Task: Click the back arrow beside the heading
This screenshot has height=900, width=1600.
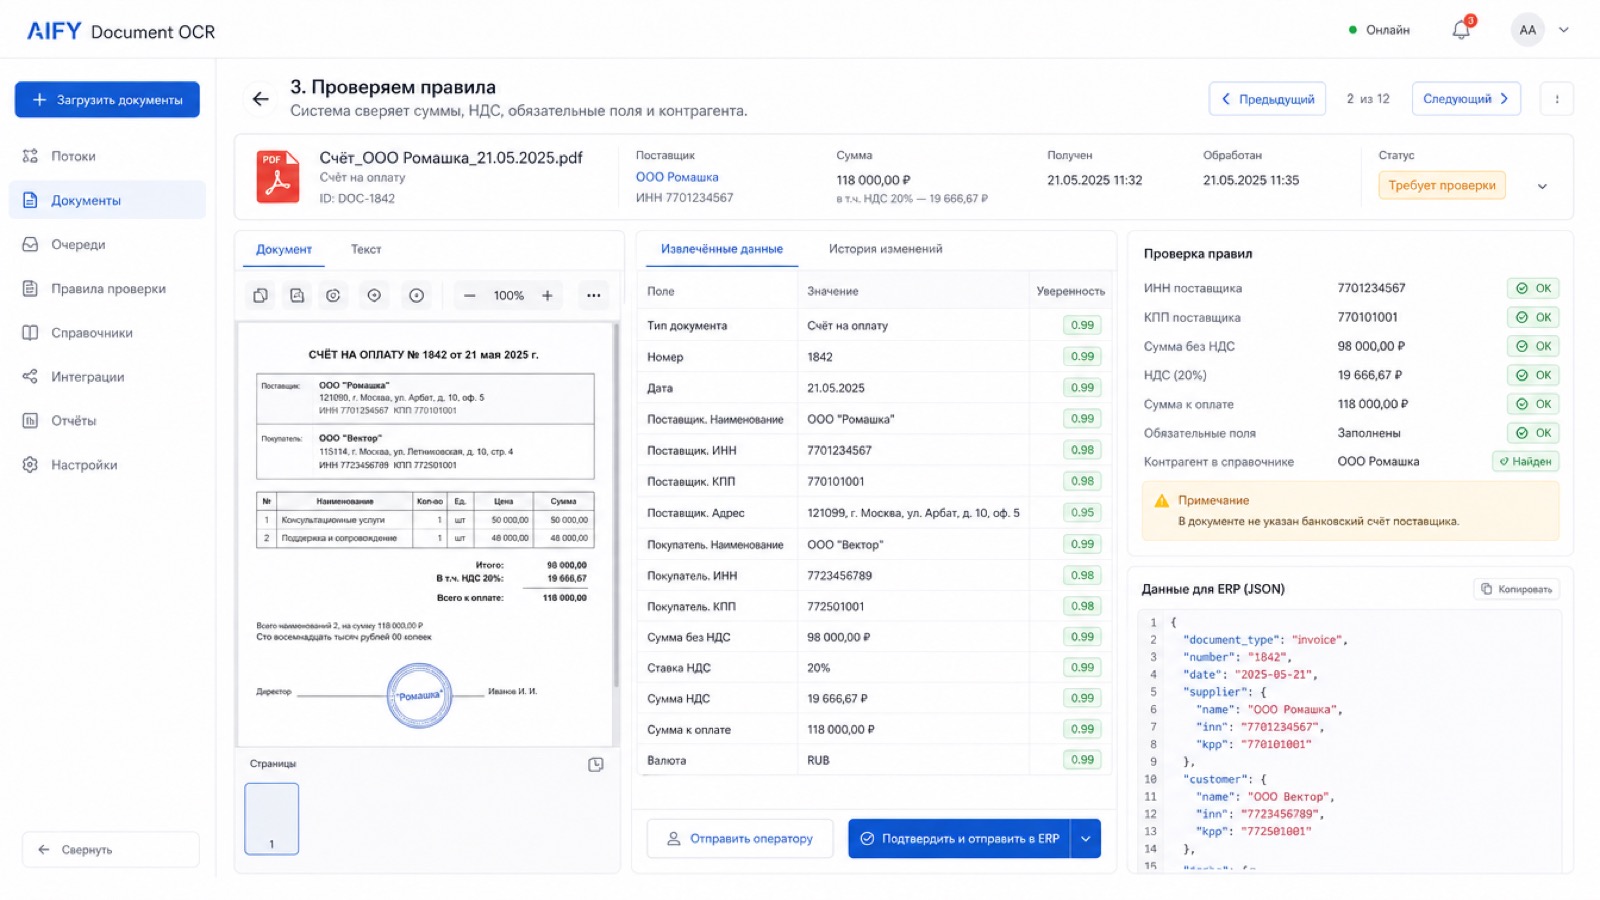Action: (260, 99)
